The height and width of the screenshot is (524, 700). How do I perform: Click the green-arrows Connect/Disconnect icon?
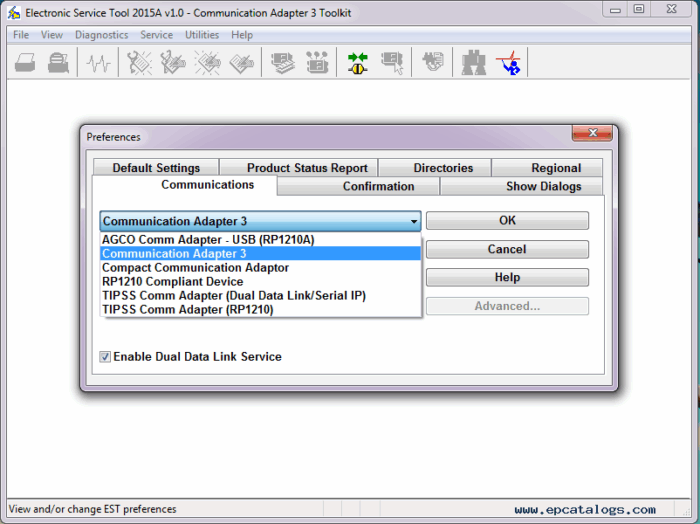click(x=358, y=62)
